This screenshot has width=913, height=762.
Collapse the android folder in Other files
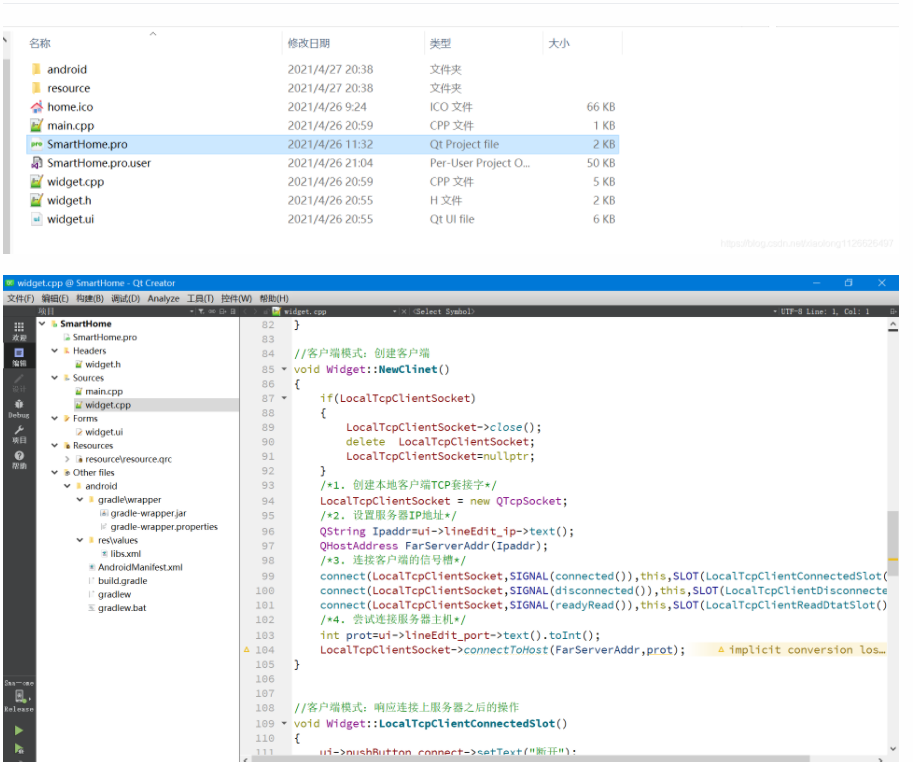(67, 486)
